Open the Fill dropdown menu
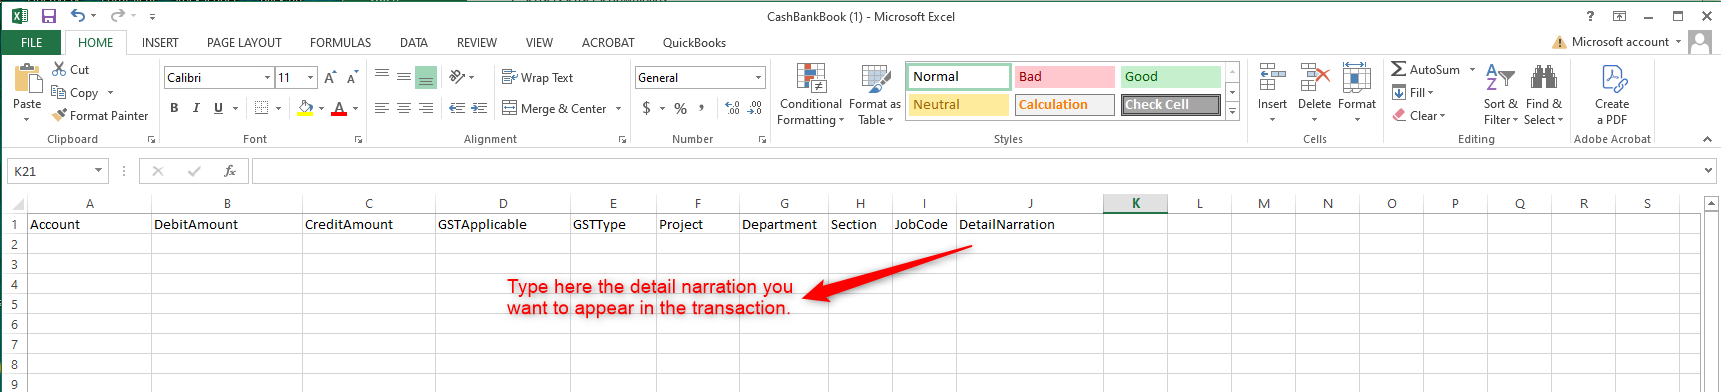 1413,92
